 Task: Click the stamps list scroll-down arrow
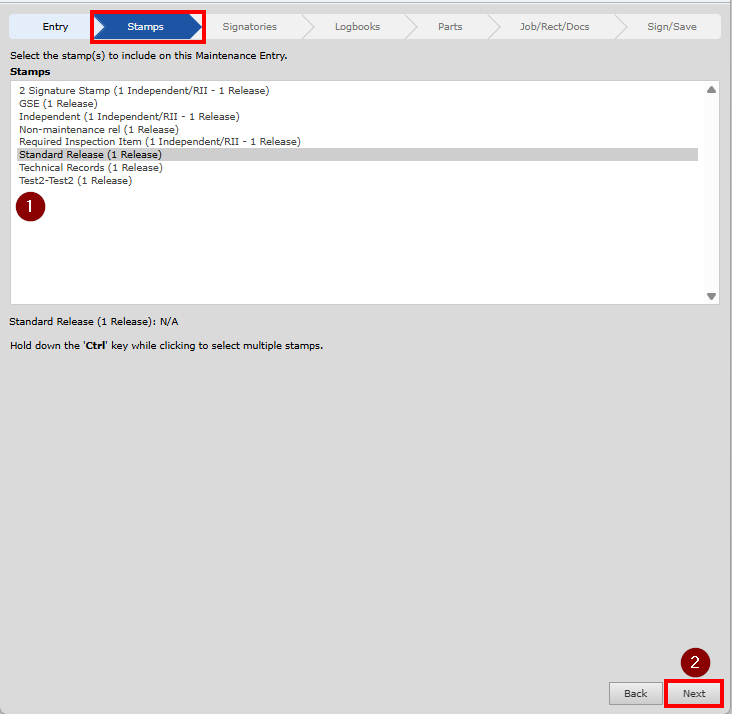point(711,296)
